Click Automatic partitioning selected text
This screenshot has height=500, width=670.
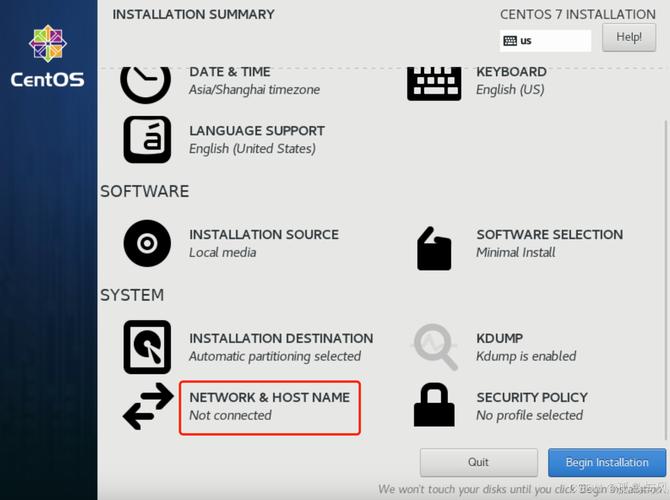click(x=275, y=356)
